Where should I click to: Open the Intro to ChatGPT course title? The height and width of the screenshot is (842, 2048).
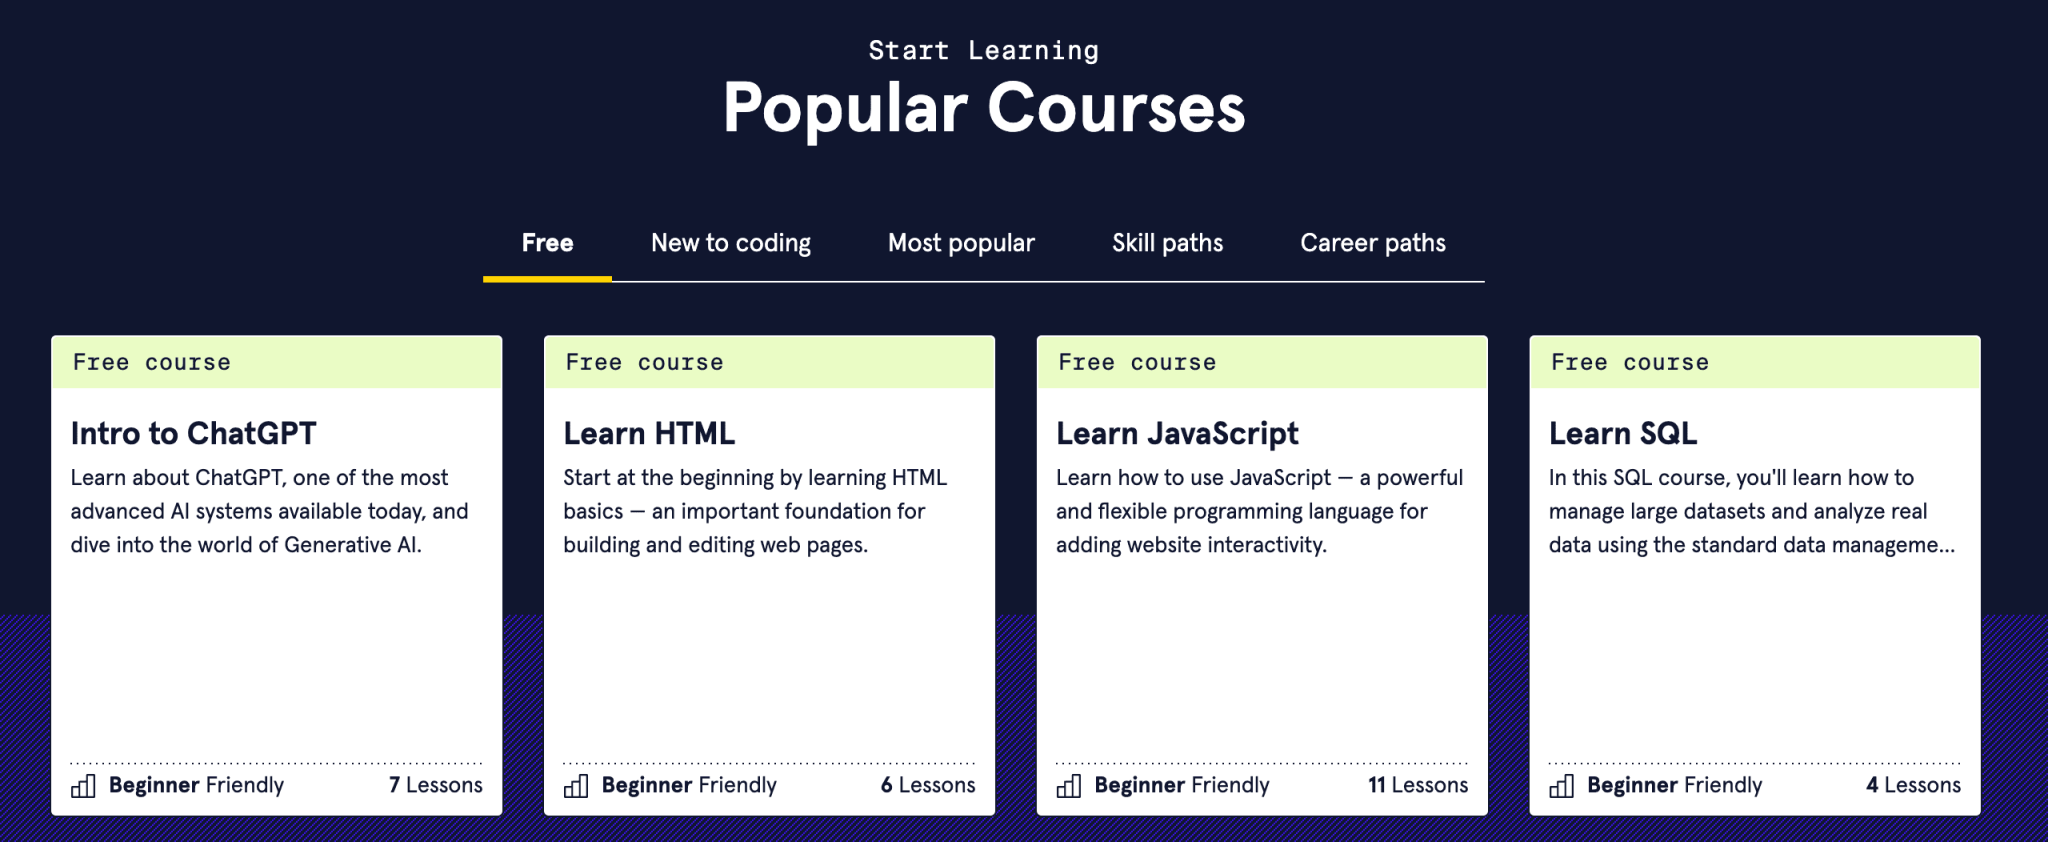193,433
